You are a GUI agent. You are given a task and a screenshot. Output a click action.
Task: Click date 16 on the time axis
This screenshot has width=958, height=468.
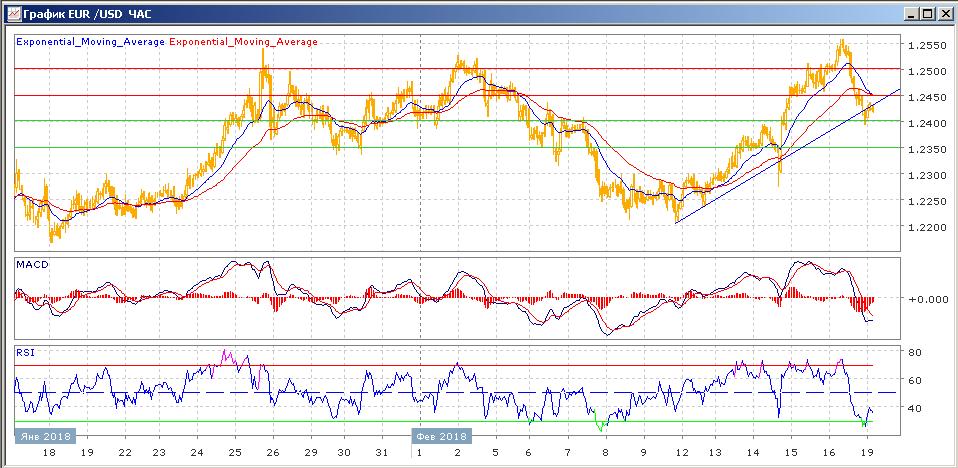tap(829, 453)
